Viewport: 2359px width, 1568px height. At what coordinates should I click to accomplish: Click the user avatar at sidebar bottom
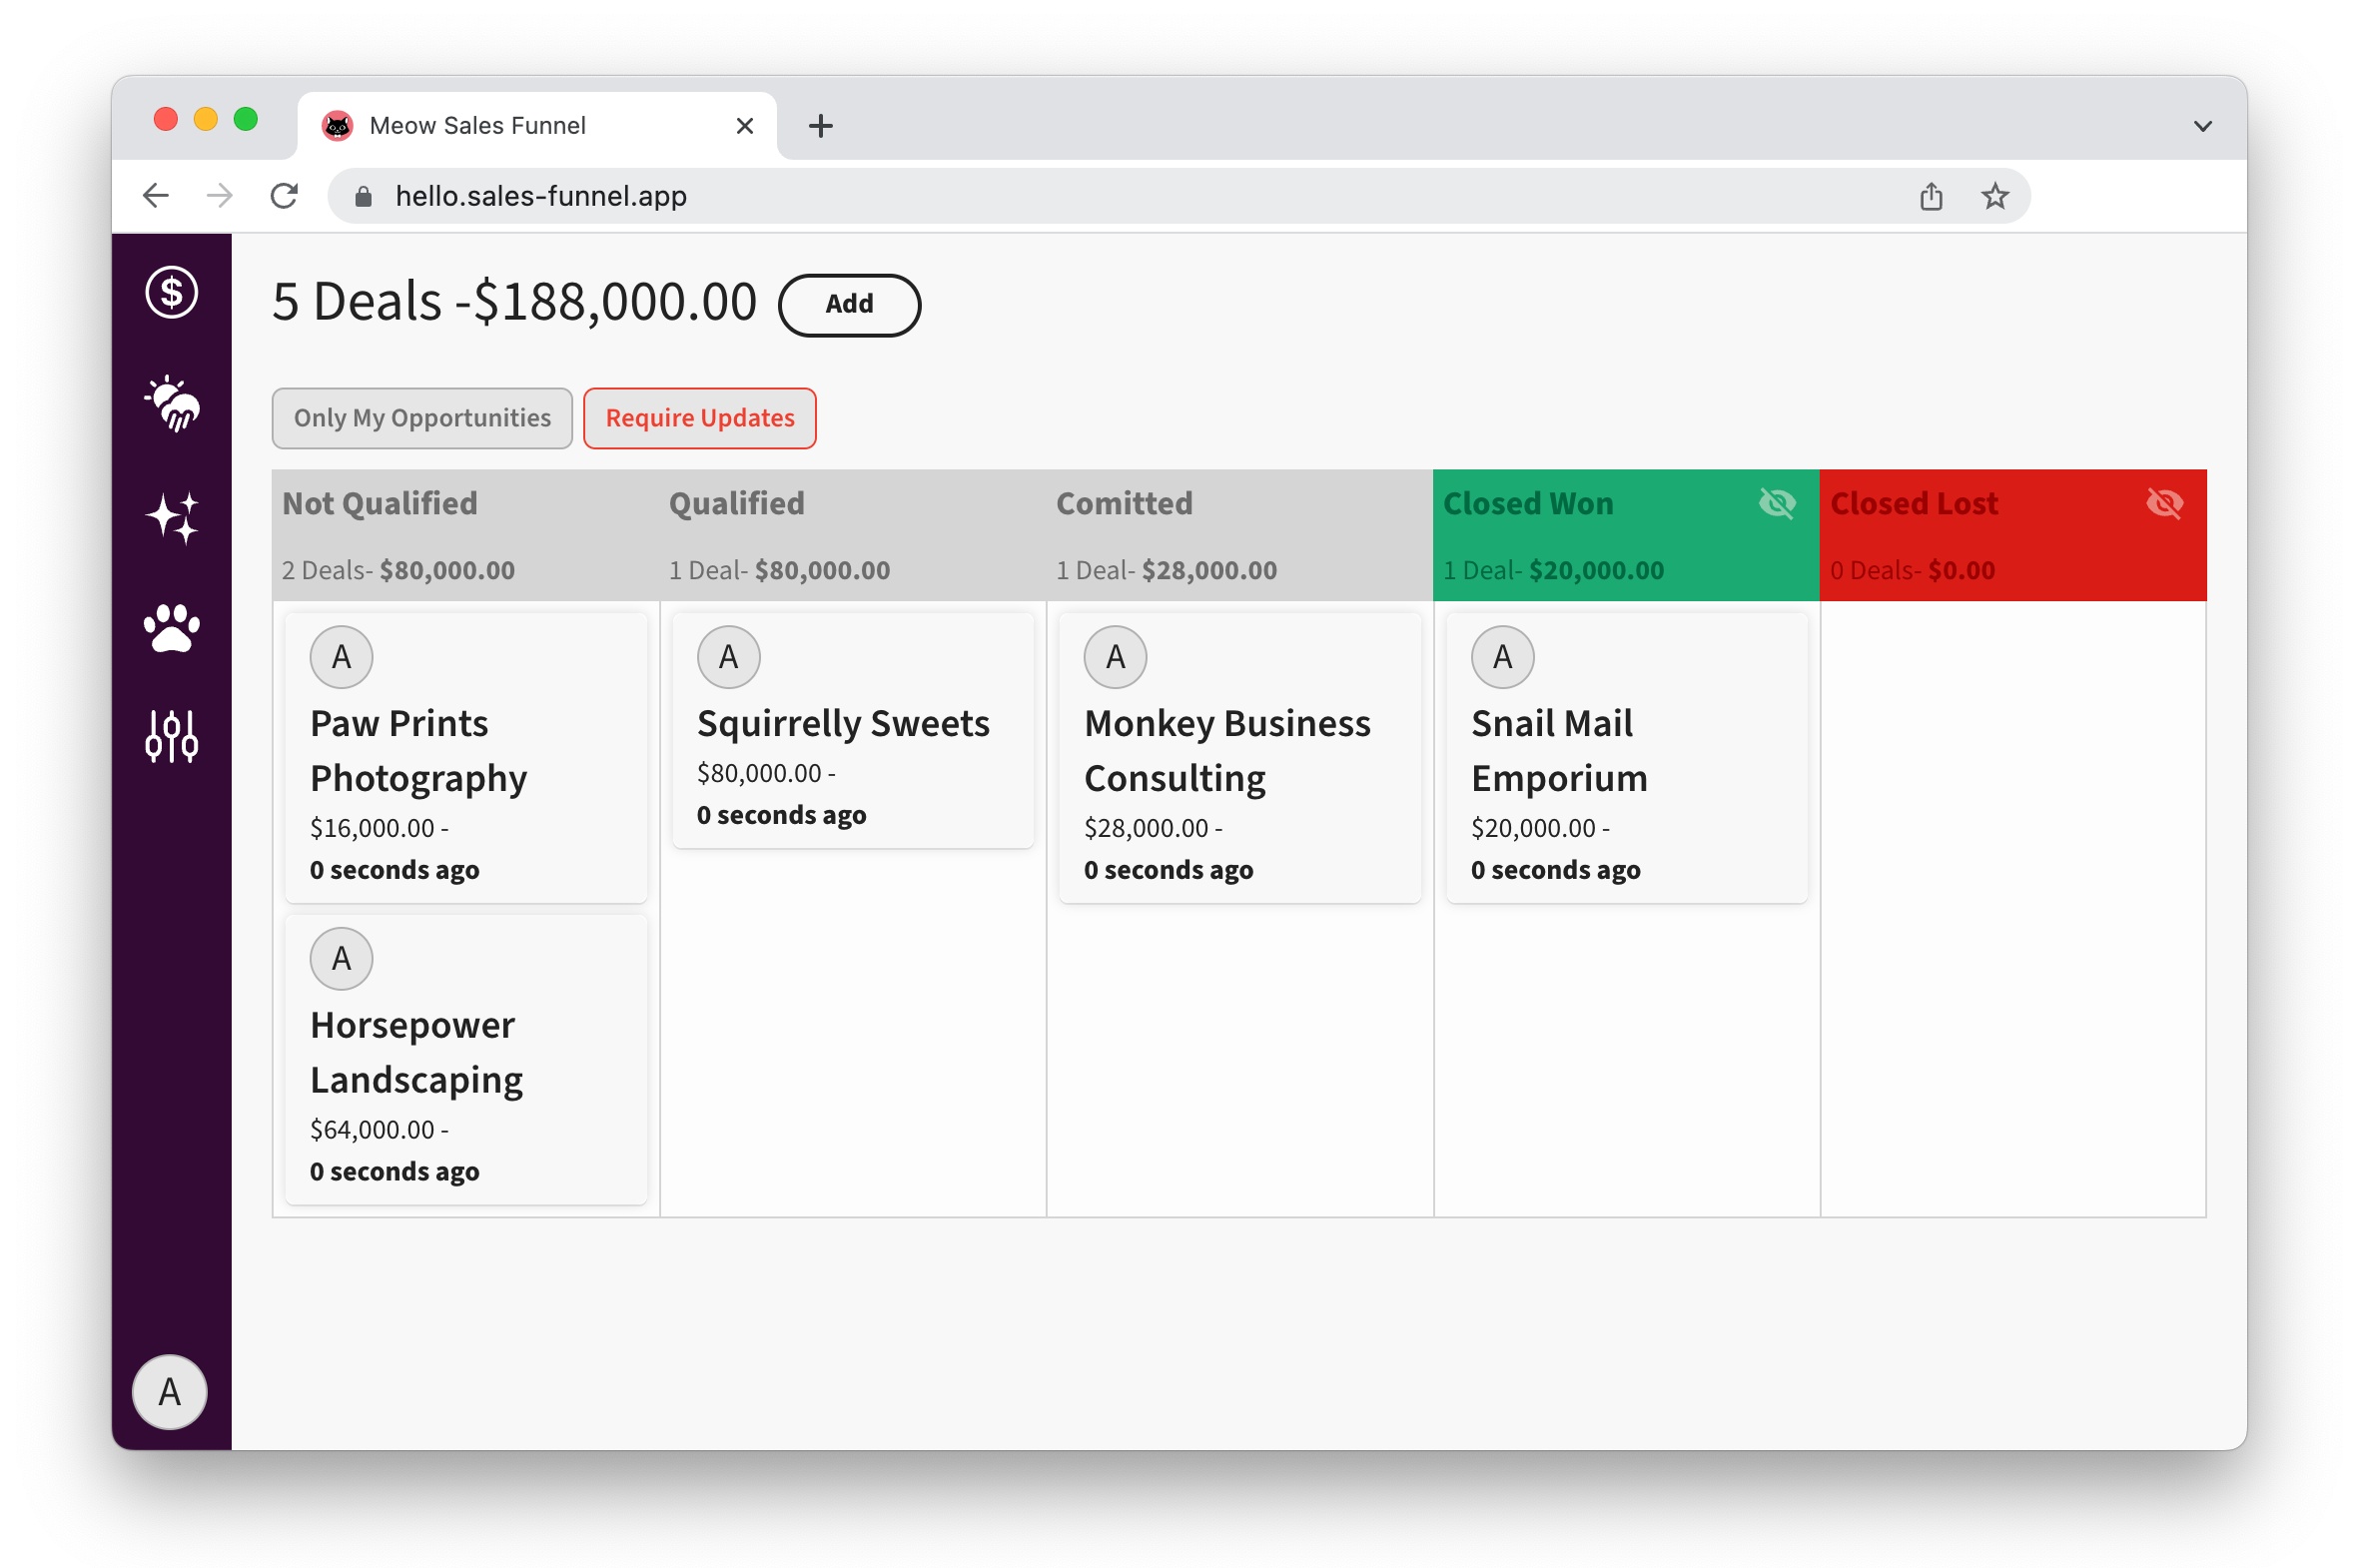(169, 1391)
